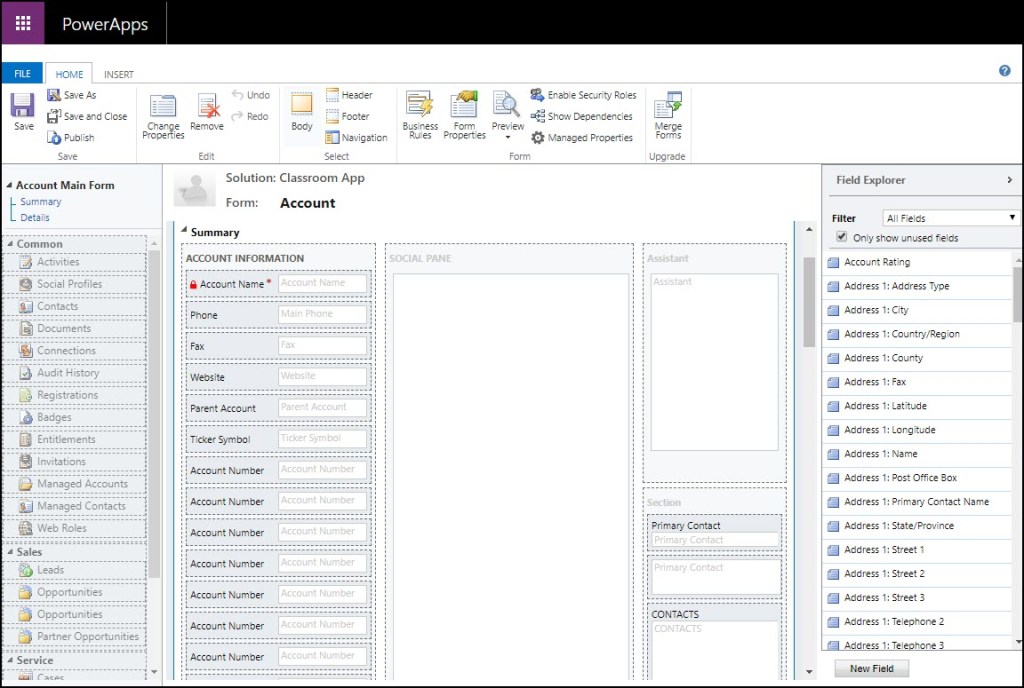Open the Filter 'All Fields' dropdown
Screen dimensions: 1024x688
coord(950,218)
